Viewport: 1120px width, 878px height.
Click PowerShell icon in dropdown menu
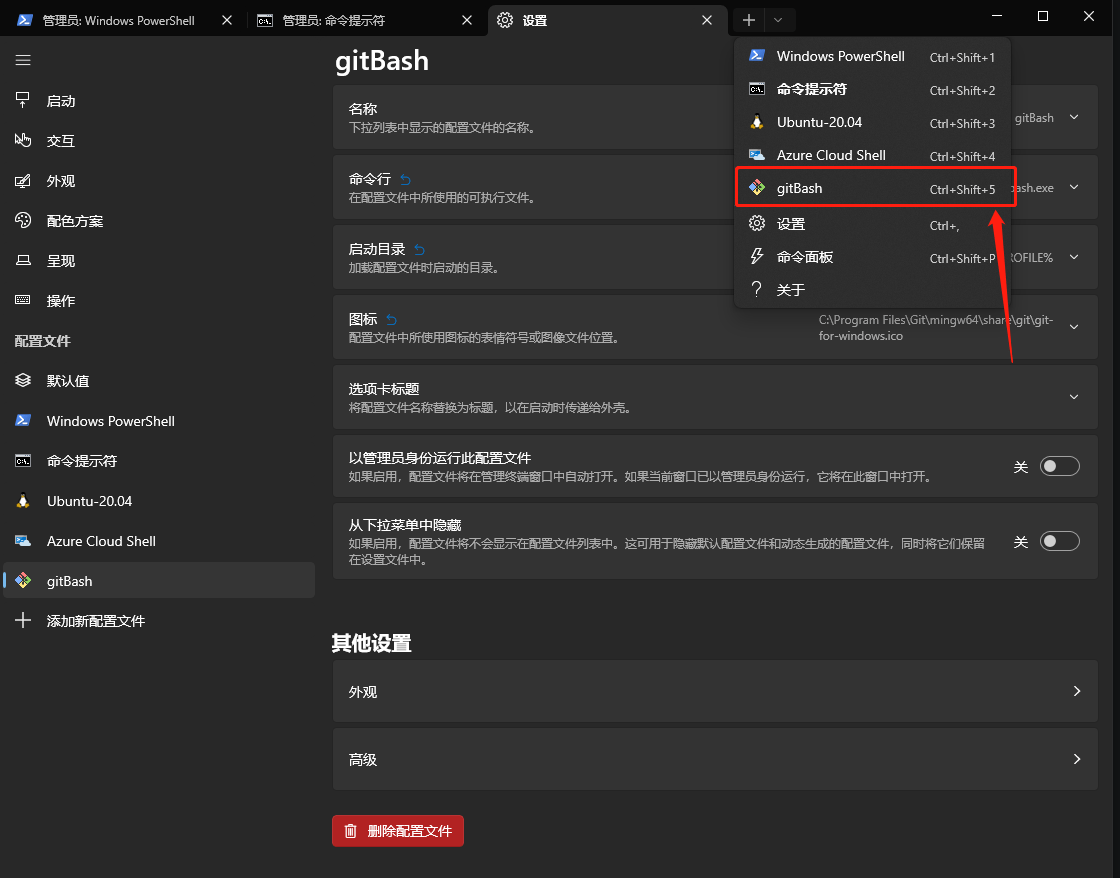pyautogui.click(x=756, y=56)
